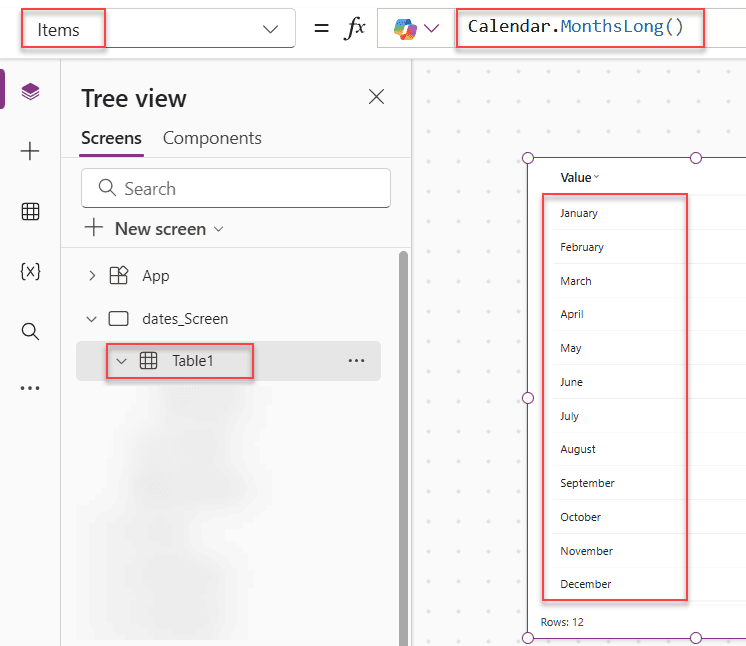Expand the App tree node
Viewport: 746px width, 646px height.
[x=92, y=275]
